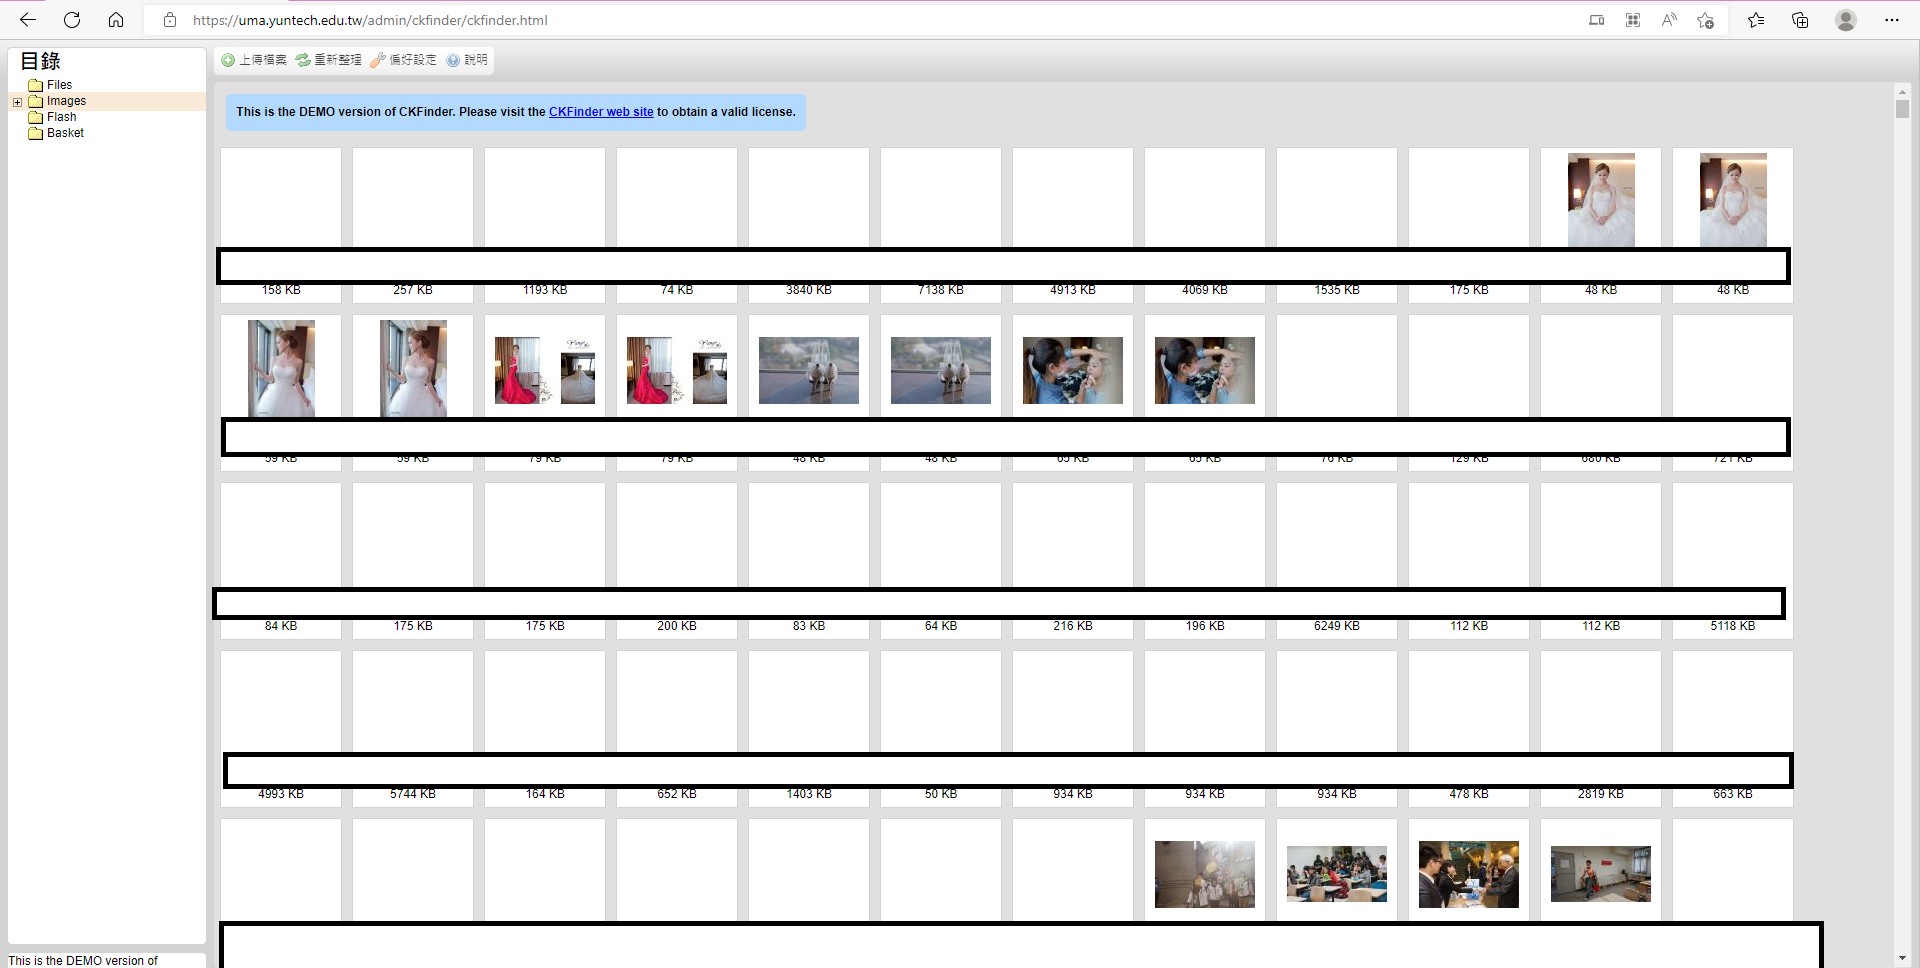Image resolution: width=1920 pixels, height=968 pixels.
Task: Click the device/app icon in the address bar
Action: pos(1597,20)
